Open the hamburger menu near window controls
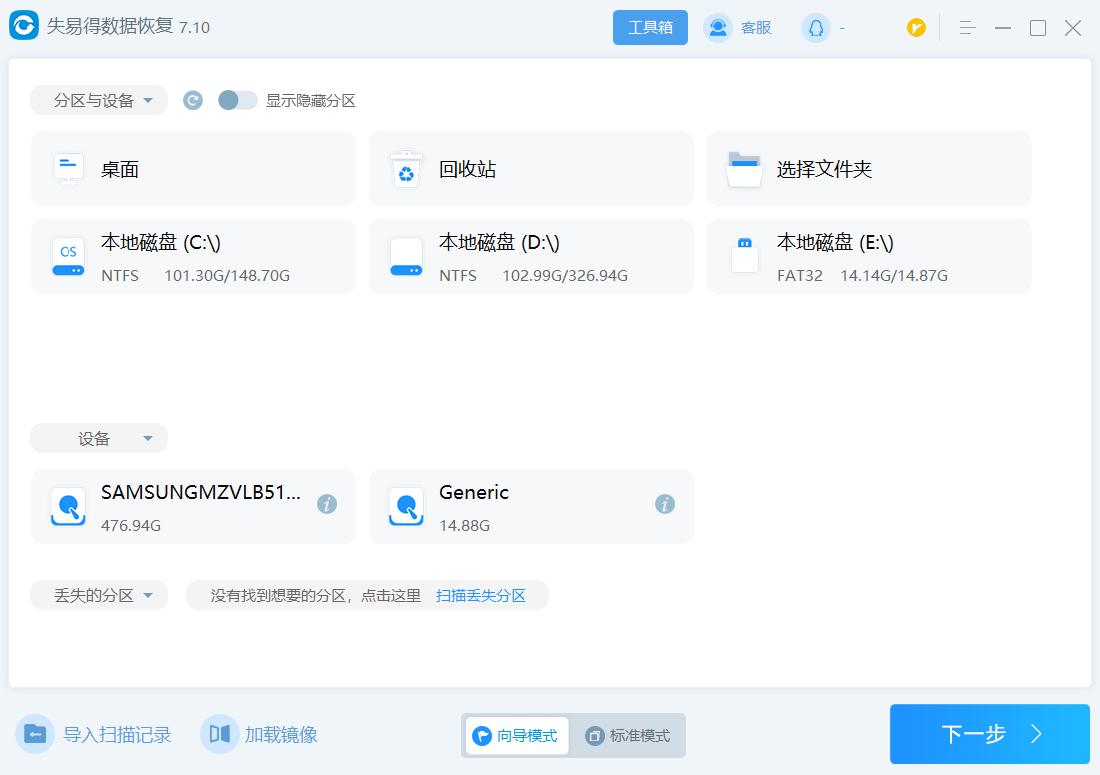 pyautogui.click(x=966, y=28)
